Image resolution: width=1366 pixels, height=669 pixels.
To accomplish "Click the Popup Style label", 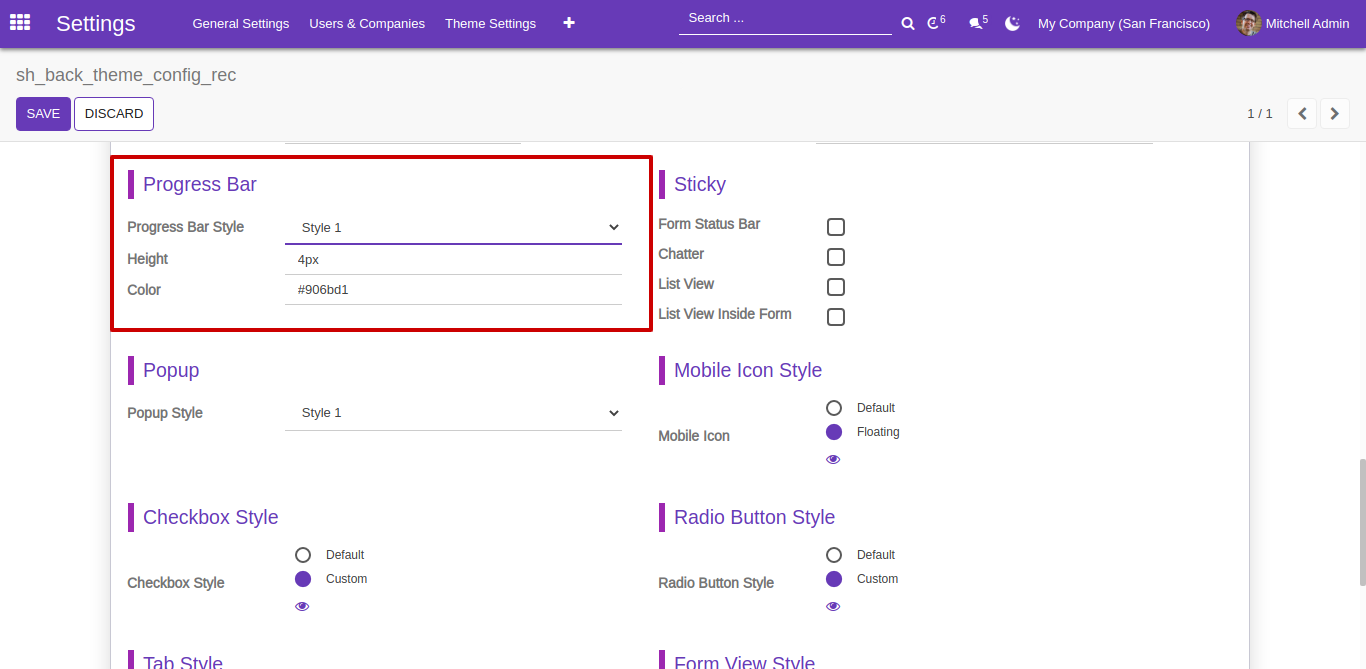I will (x=165, y=413).
